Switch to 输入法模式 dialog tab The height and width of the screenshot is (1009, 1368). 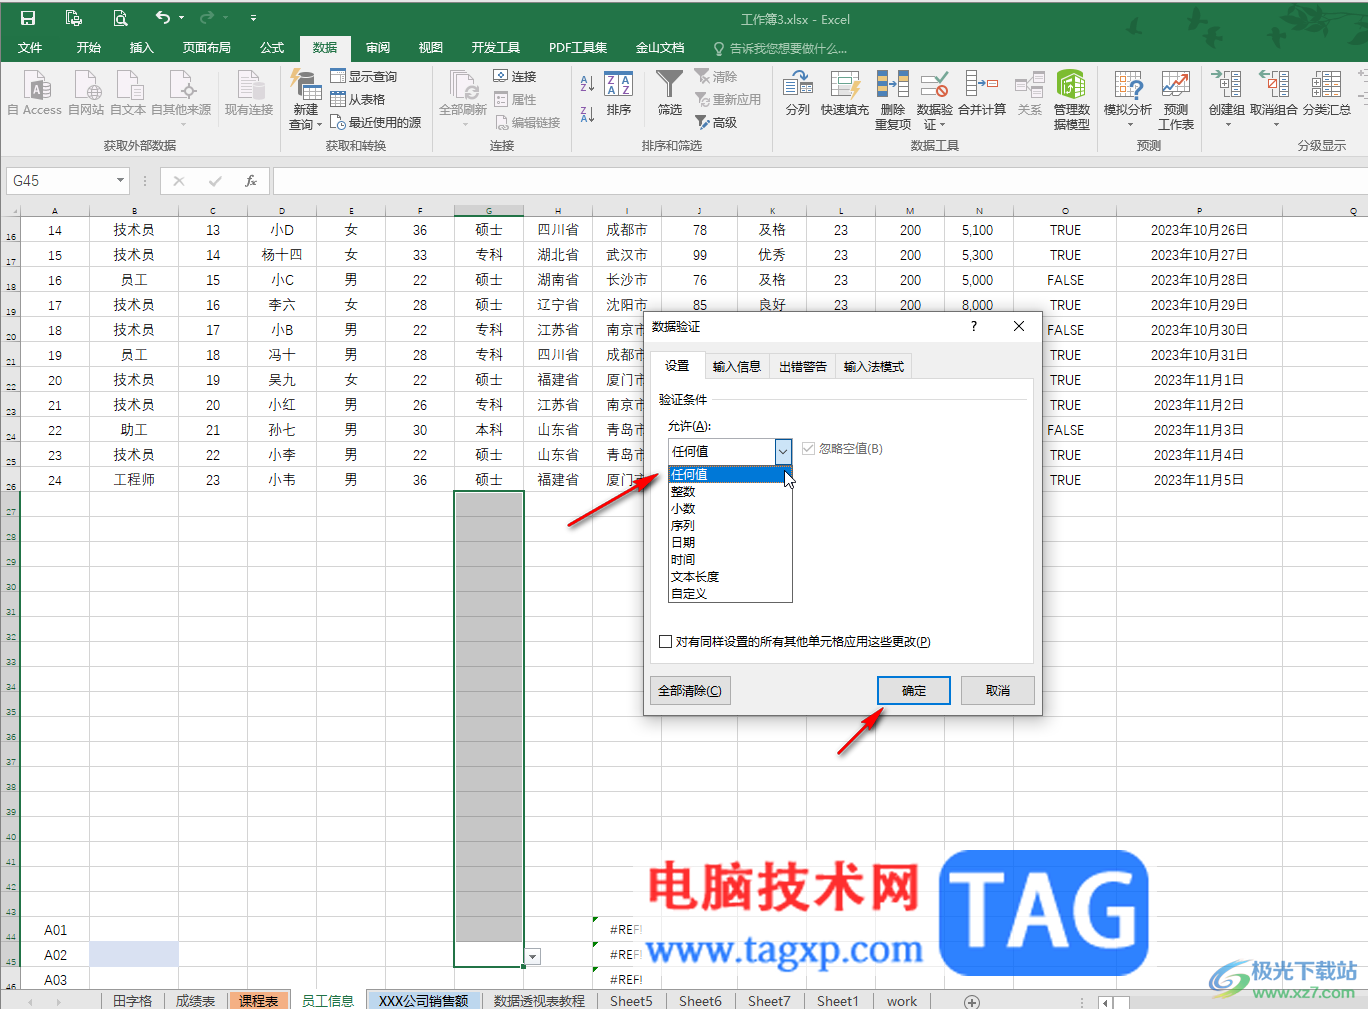tap(874, 367)
